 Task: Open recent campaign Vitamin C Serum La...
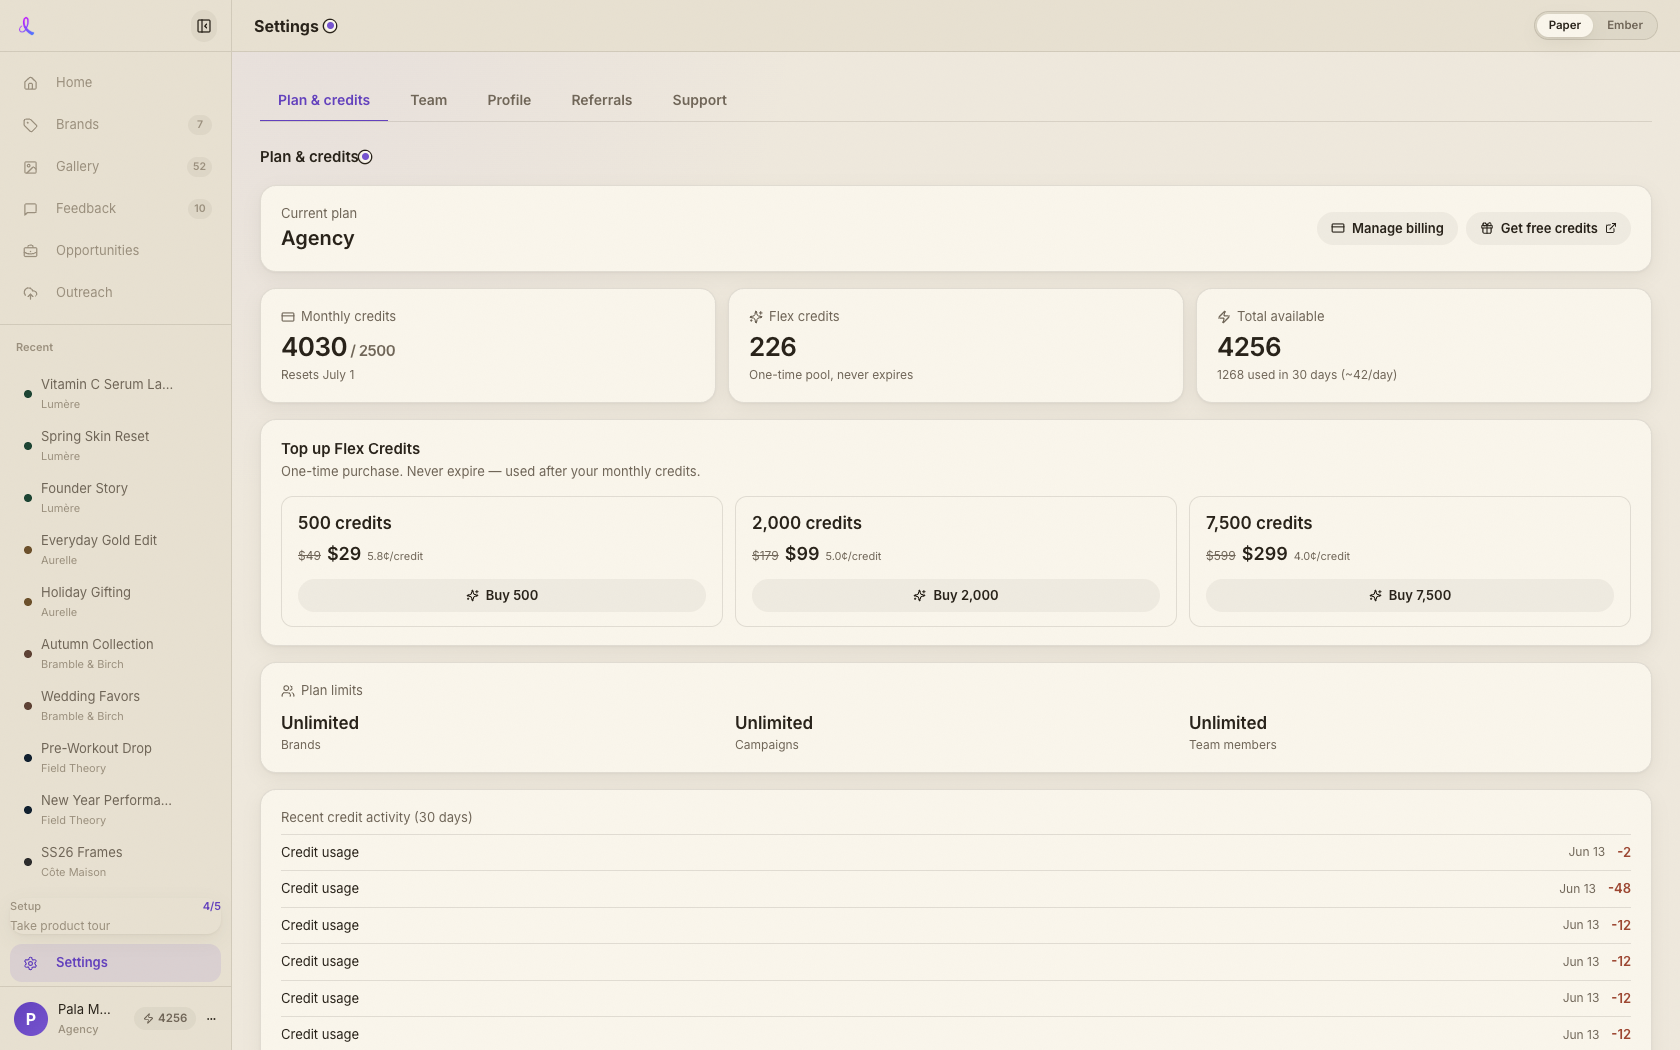click(x=116, y=393)
